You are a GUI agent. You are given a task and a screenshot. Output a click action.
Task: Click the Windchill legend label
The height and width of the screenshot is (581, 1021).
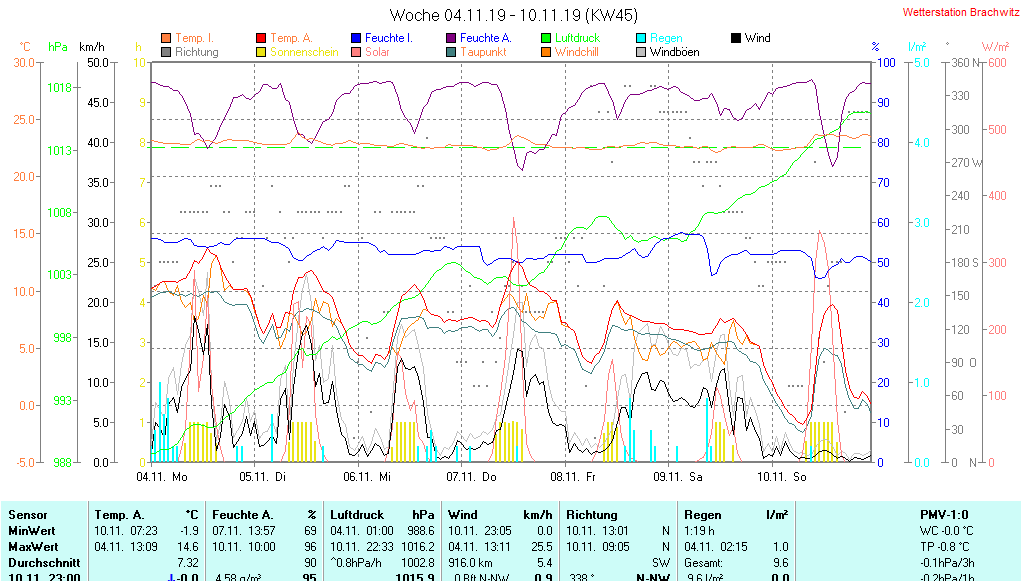pyautogui.click(x=576, y=52)
